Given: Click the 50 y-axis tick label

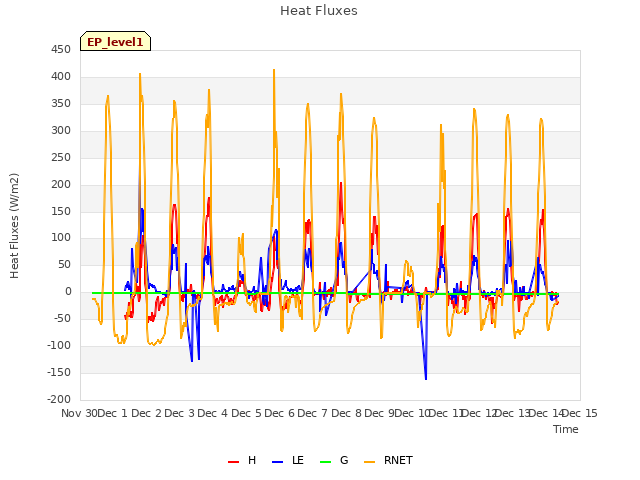Looking at the screenshot, I should tap(64, 264).
